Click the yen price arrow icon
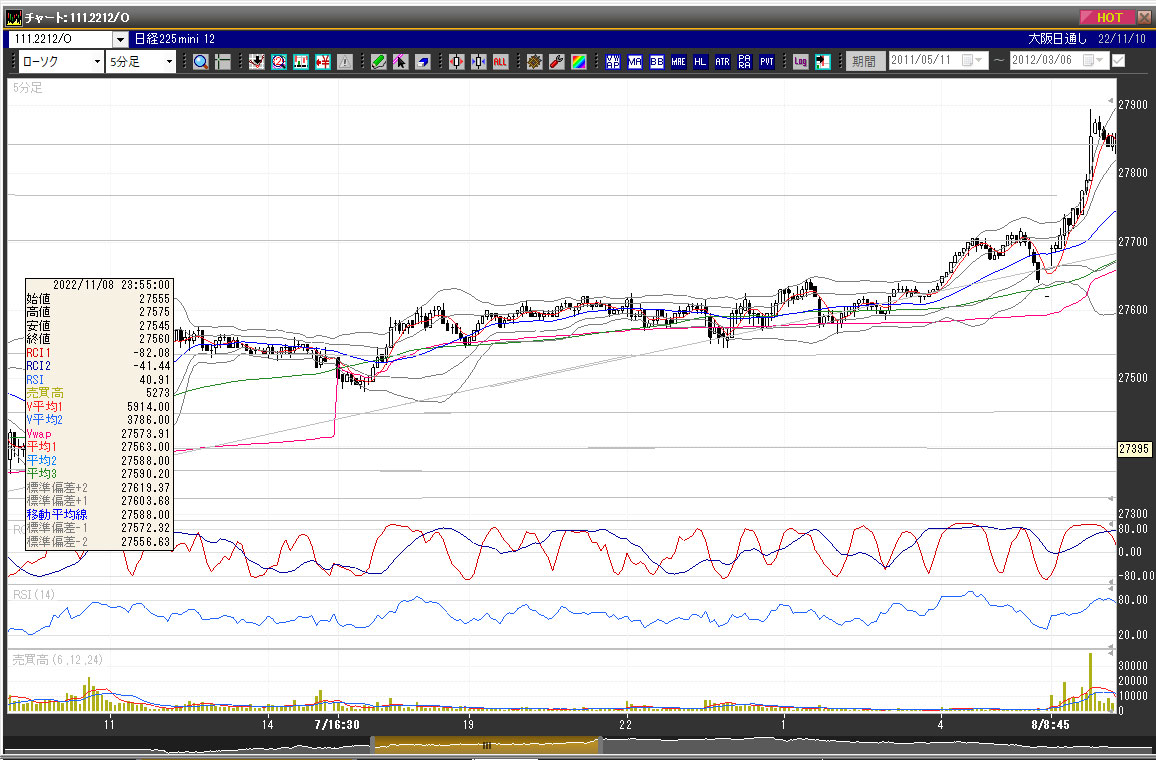 tap(323, 62)
